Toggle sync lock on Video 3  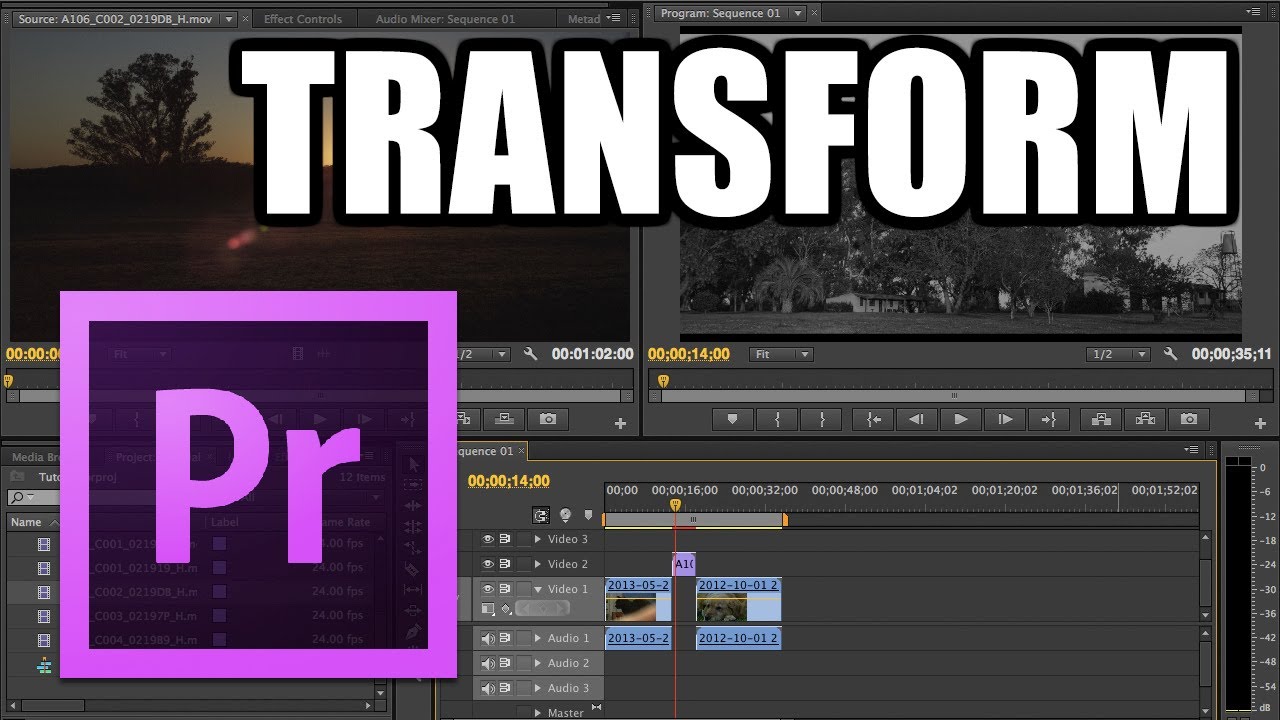pos(505,539)
